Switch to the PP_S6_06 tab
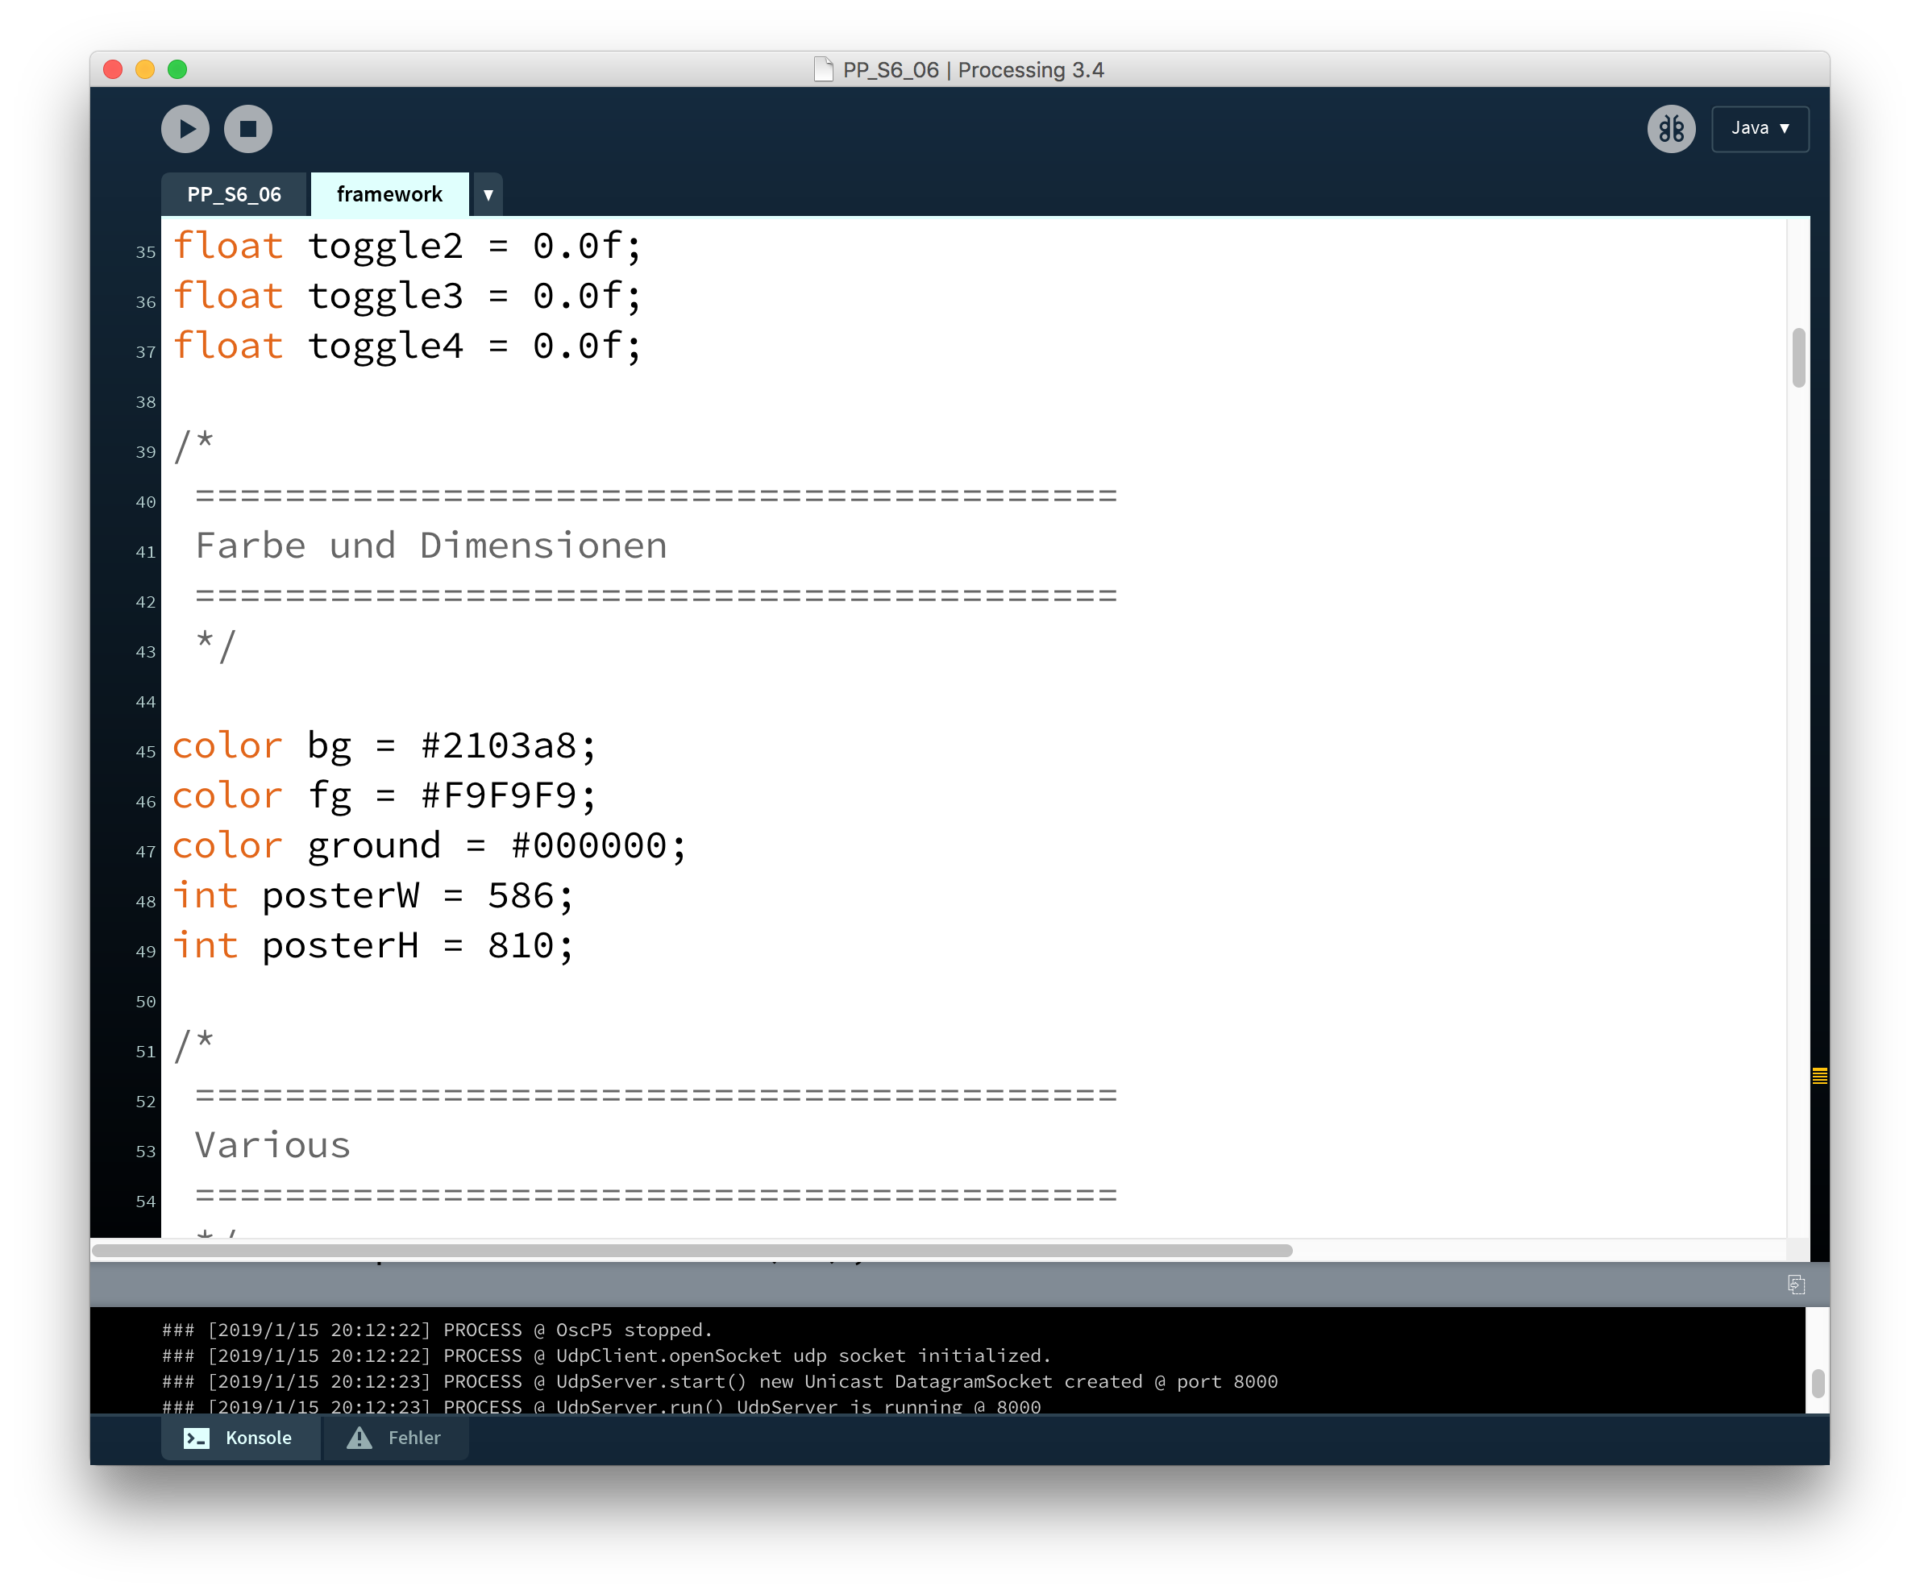The image size is (1920, 1594). [x=234, y=194]
